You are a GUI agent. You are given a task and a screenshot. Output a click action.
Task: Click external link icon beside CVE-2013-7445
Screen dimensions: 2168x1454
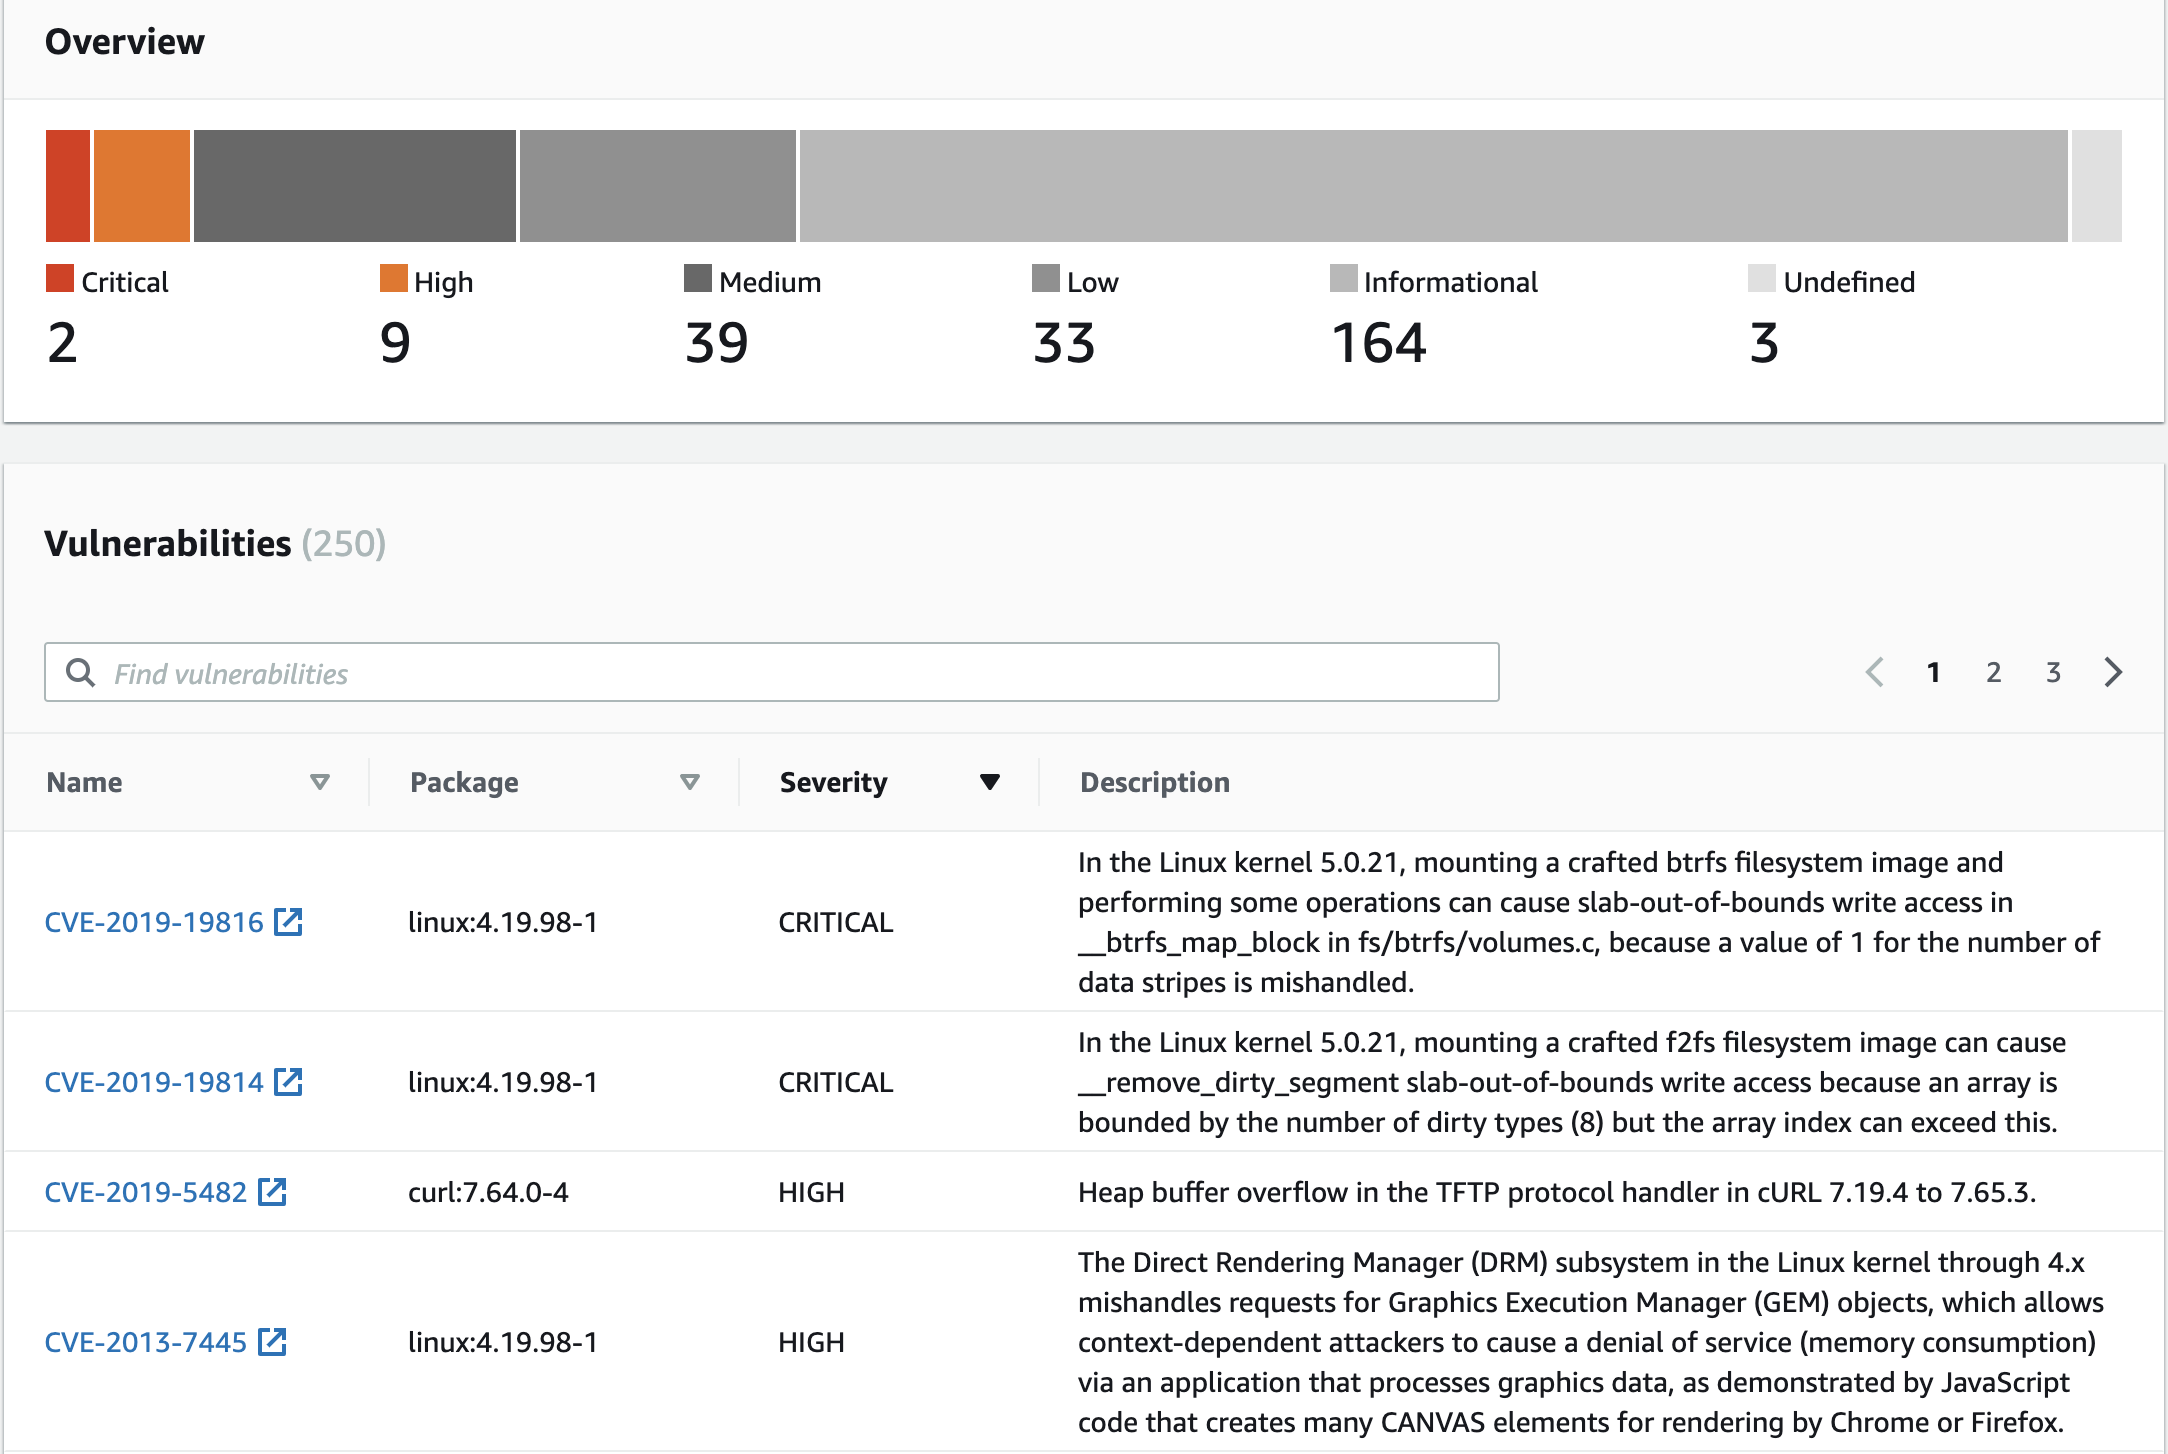[x=272, y=1342]
